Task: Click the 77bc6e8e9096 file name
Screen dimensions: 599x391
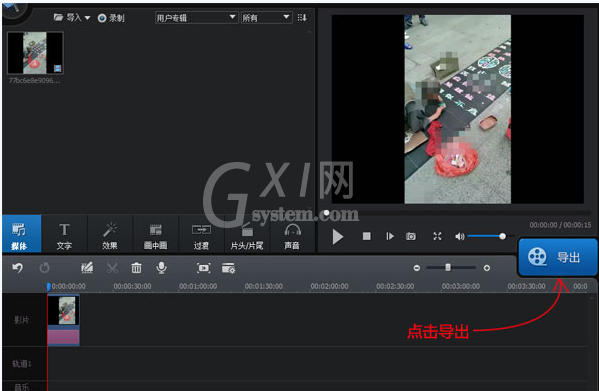Action: pyautogui.click(x=34, y=81)
